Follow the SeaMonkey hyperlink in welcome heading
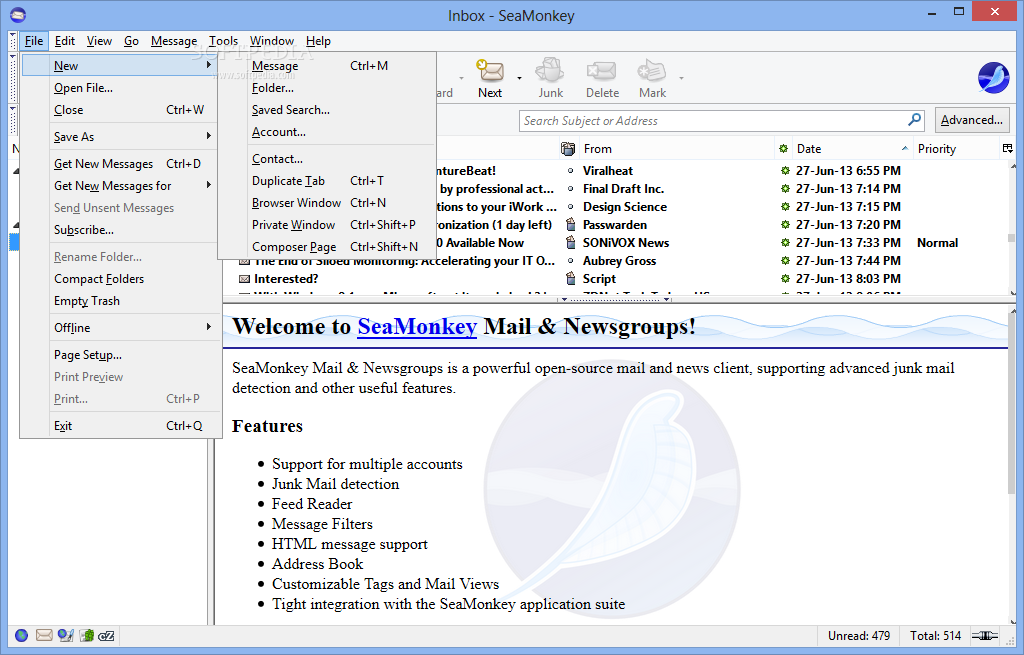1024x655 pixels. pyautogui.click(x=417, y=326)
